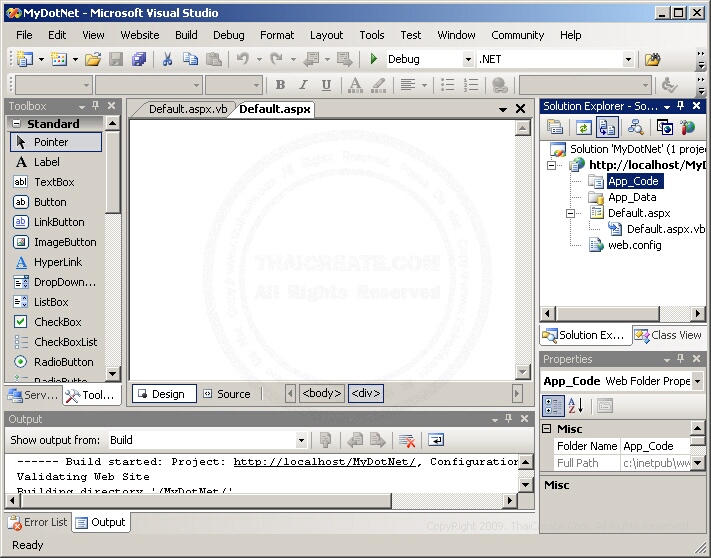This screenshot has height=558, width=711.
Task: Open the Website menu
Action: (140, 35)
